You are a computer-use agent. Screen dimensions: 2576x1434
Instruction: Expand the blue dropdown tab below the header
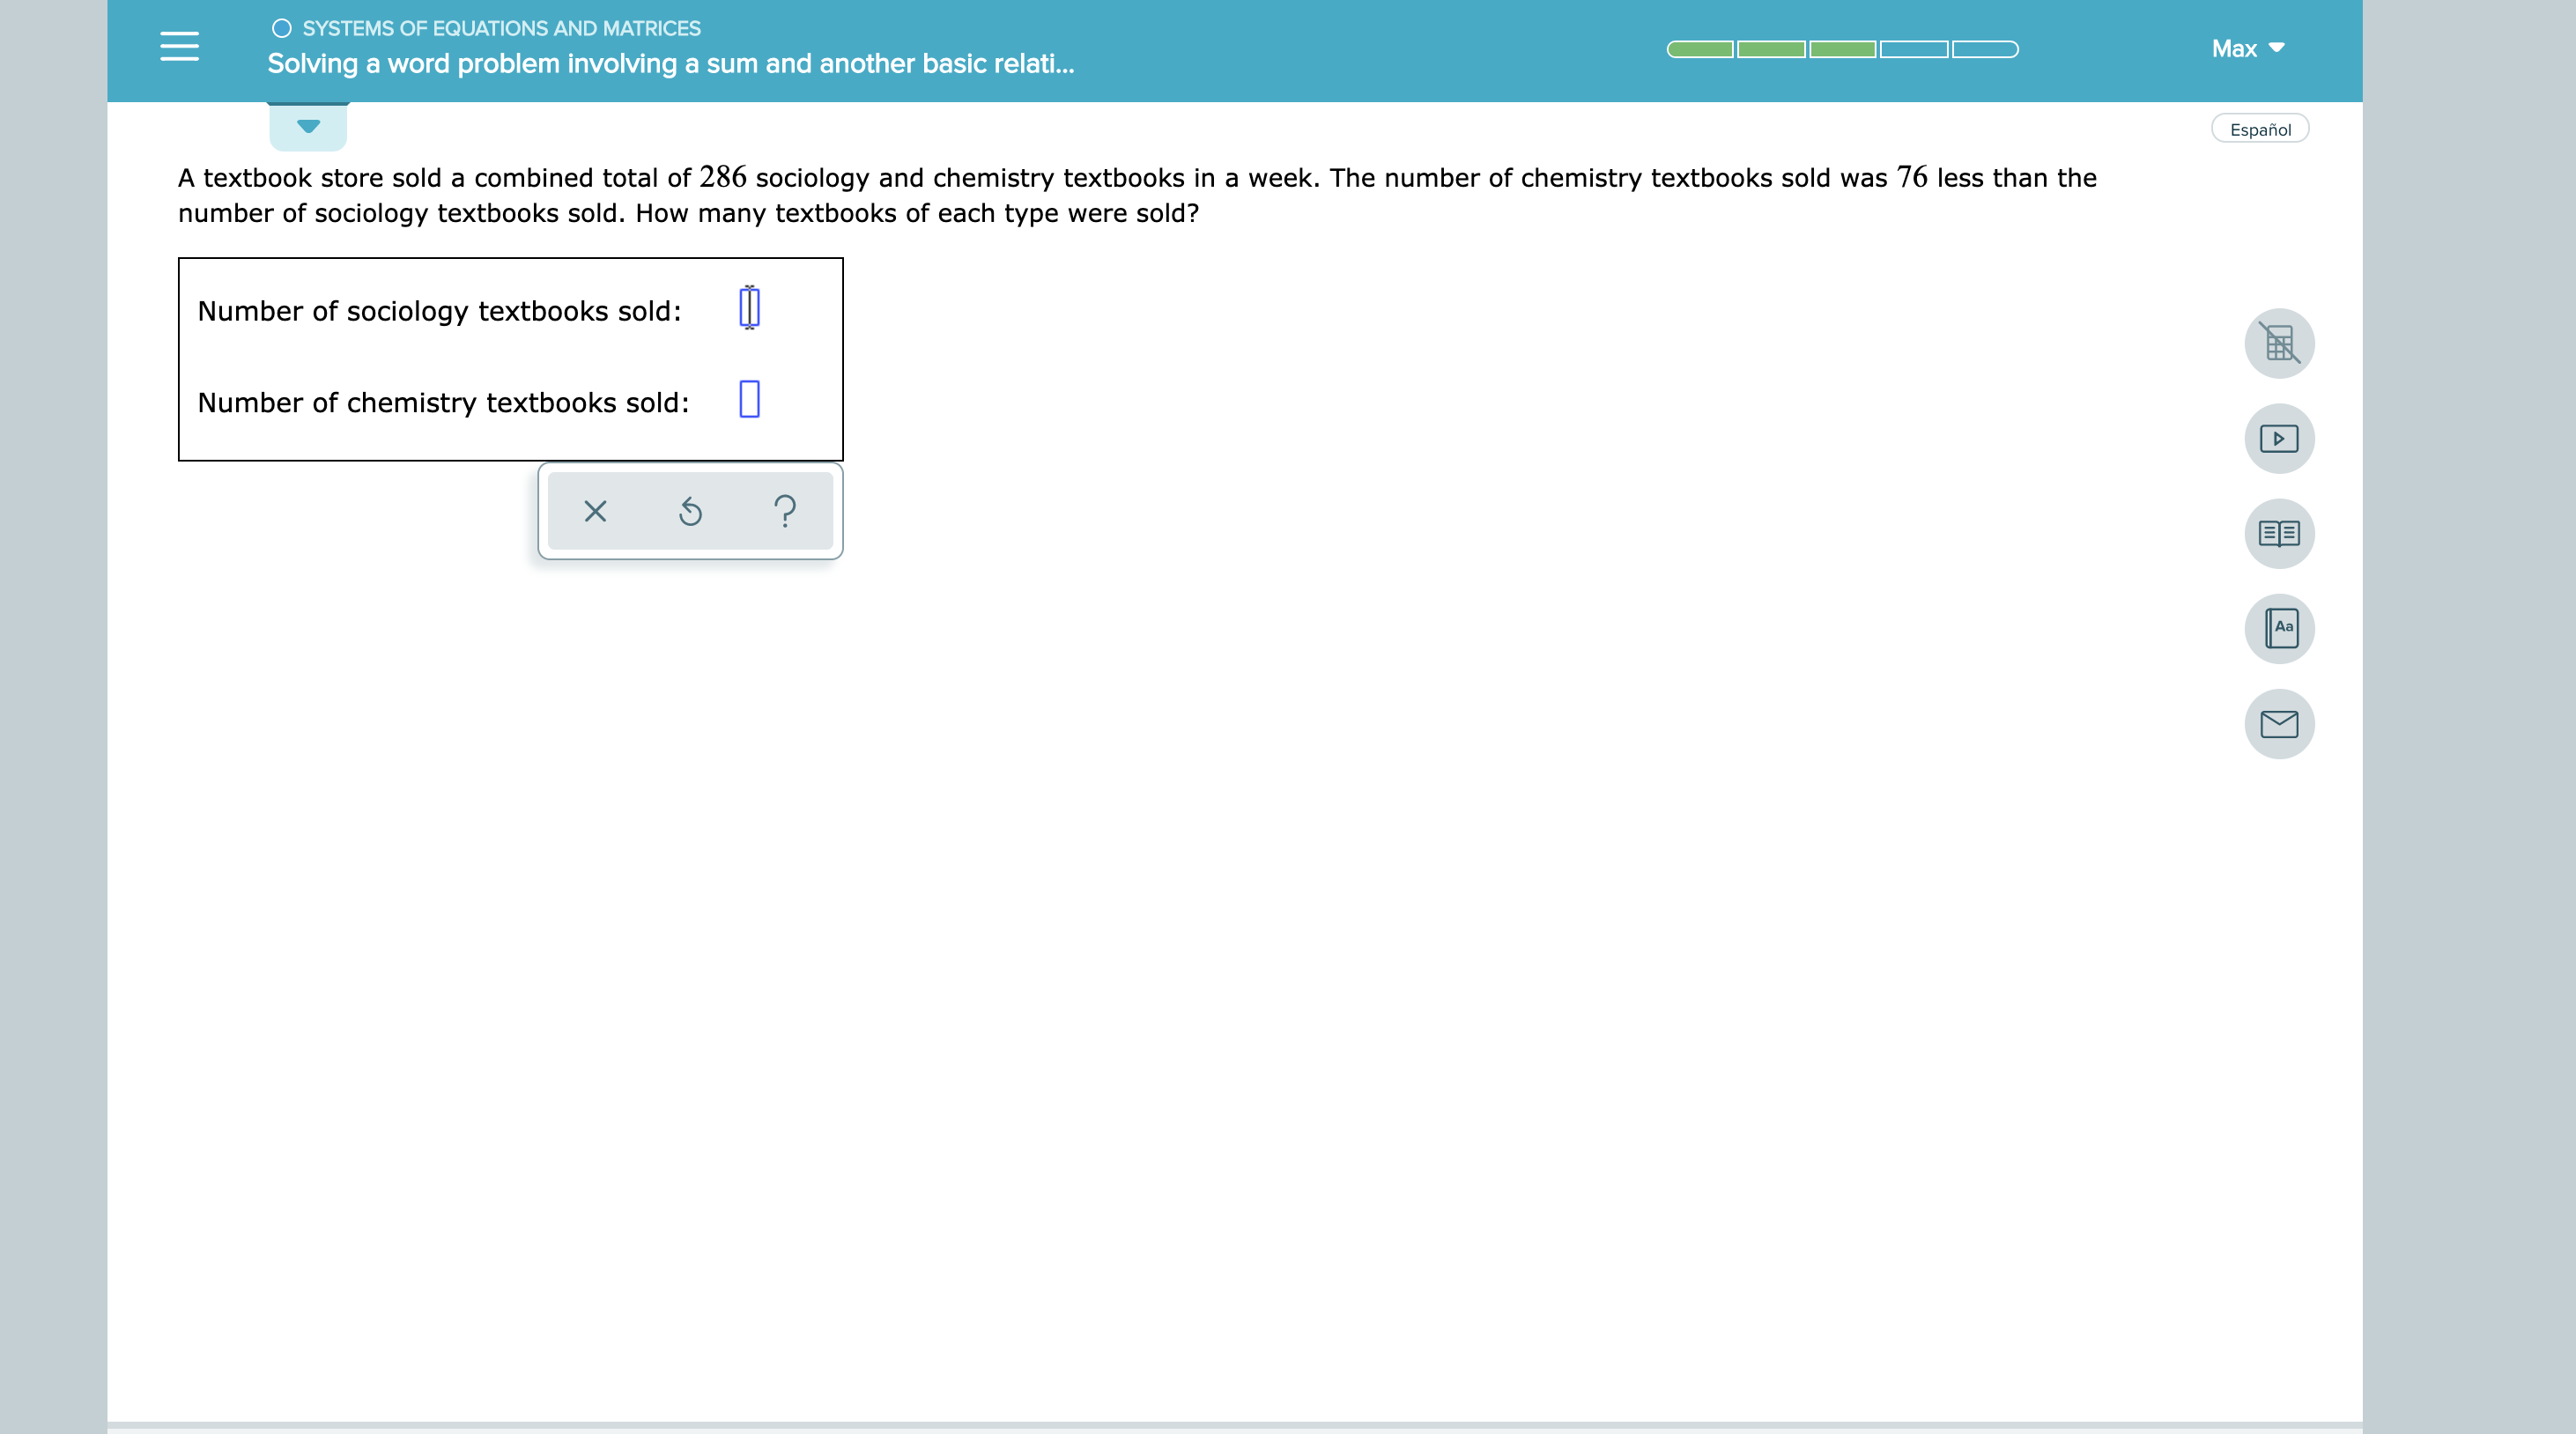point(308,127)
